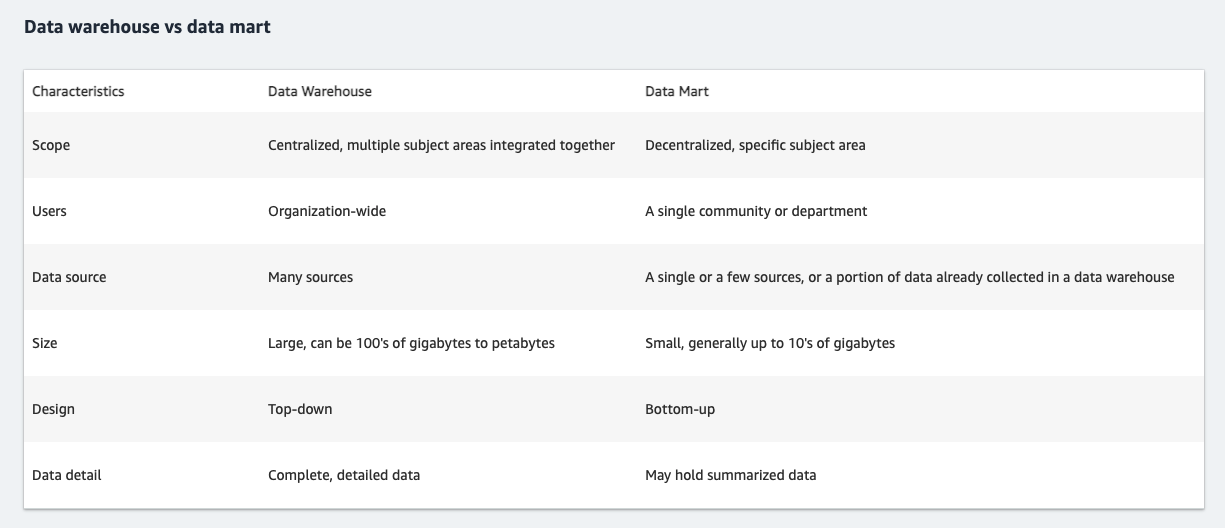
Task: Select the "Organization-wide" cell
Action: 326,211
